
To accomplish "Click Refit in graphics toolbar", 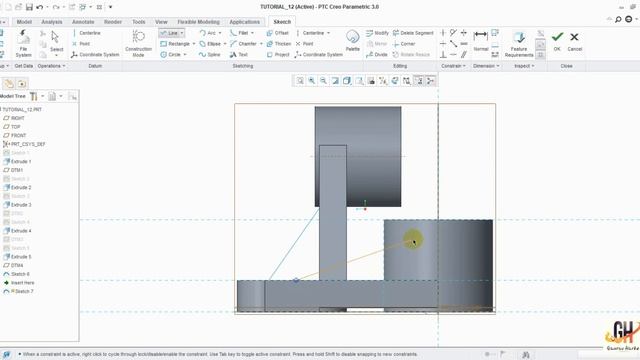I will tap(300, 81).
